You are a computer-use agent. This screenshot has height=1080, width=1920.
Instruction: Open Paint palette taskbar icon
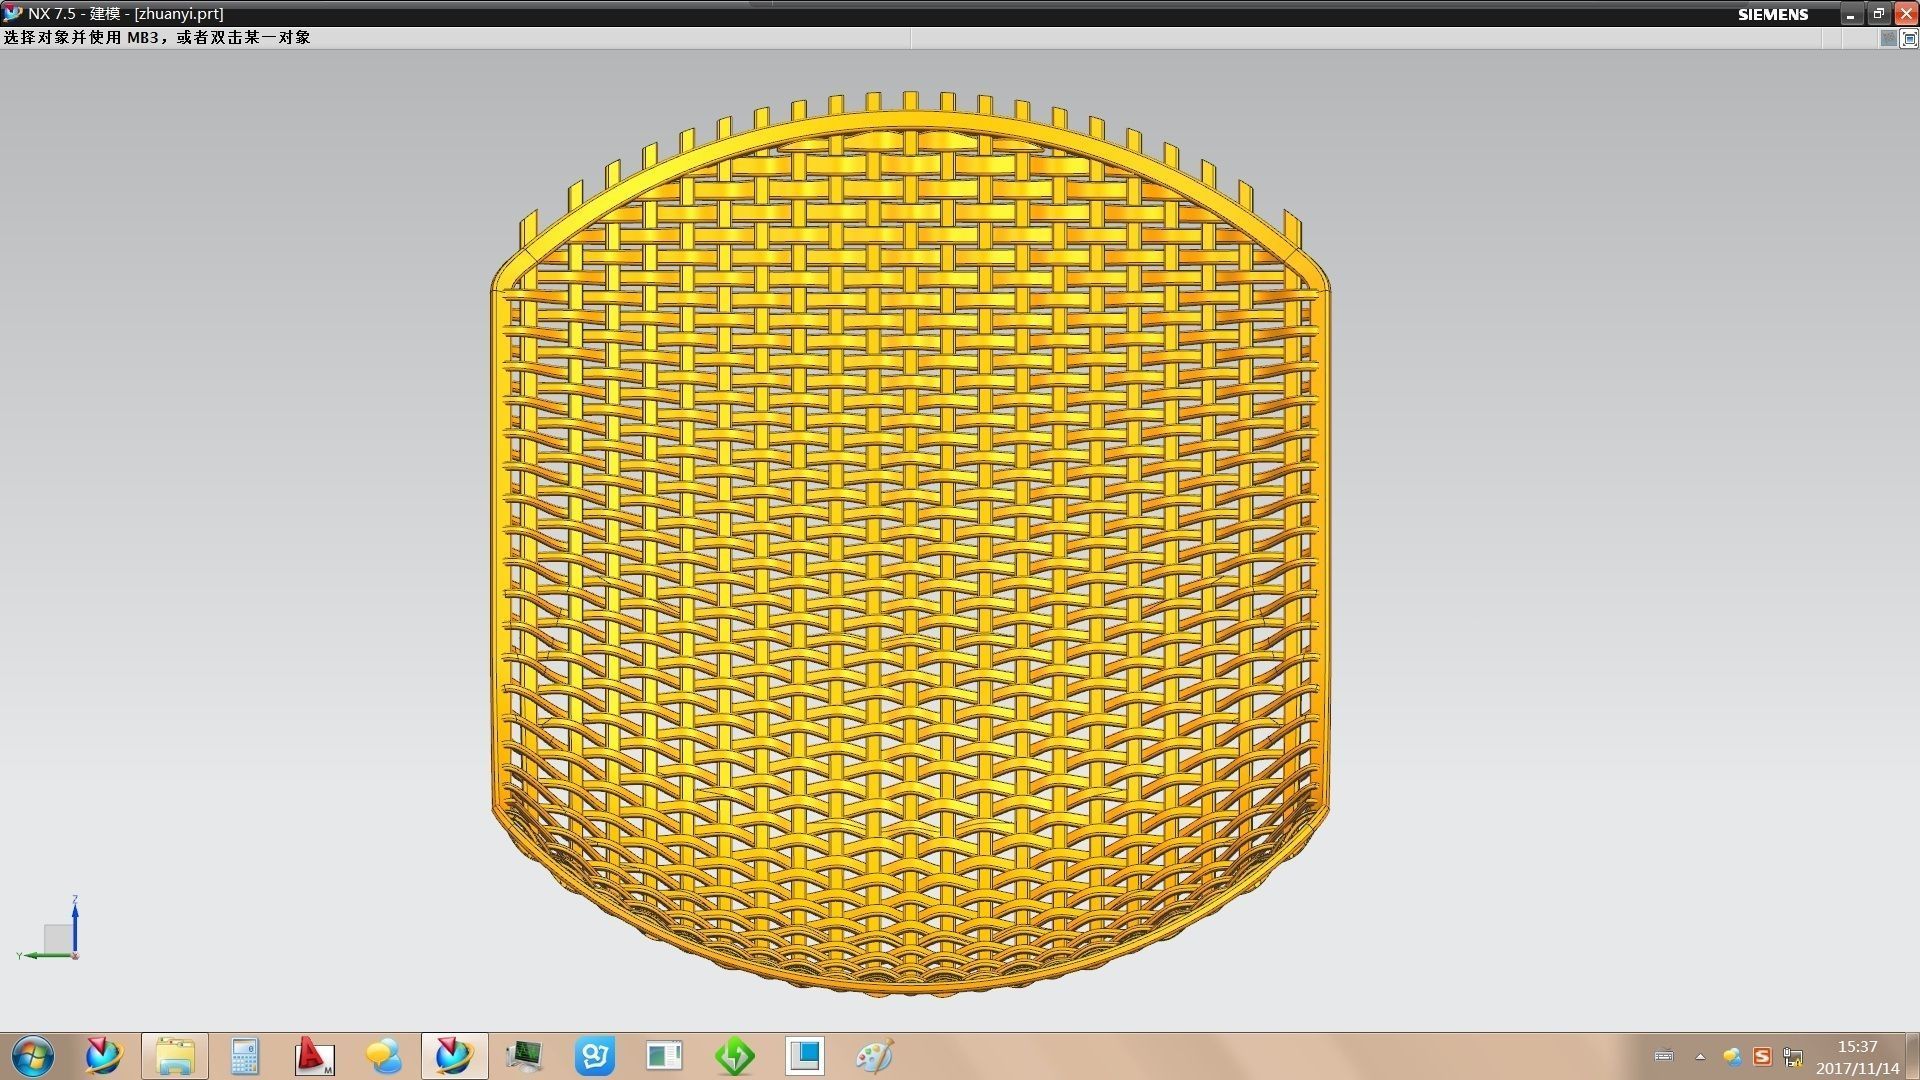click(875, 1056)
